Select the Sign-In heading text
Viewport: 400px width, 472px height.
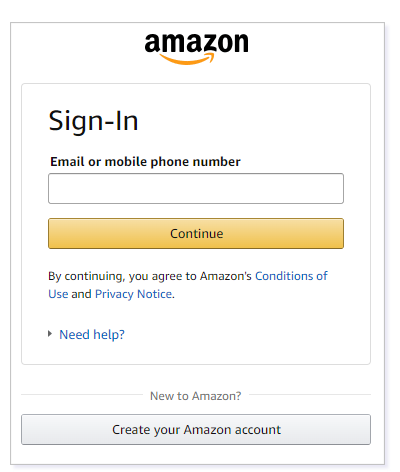93,122
